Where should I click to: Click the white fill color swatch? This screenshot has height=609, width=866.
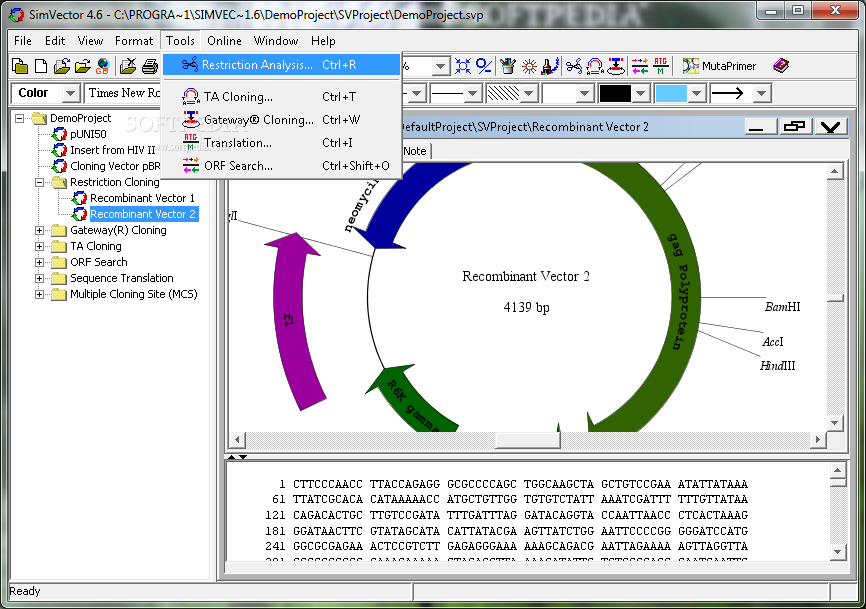click(559, 93)
